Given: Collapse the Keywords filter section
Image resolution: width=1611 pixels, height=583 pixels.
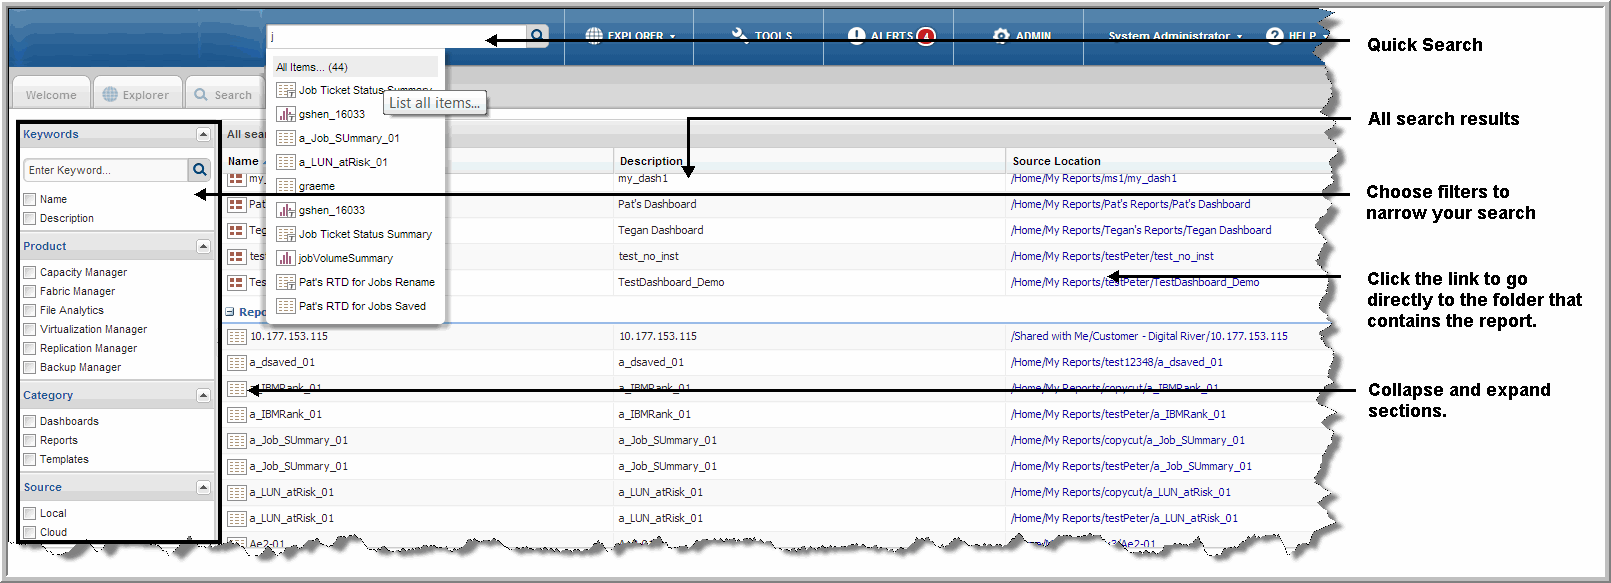Looking at the screenshot, I should [x=203, y=134].
